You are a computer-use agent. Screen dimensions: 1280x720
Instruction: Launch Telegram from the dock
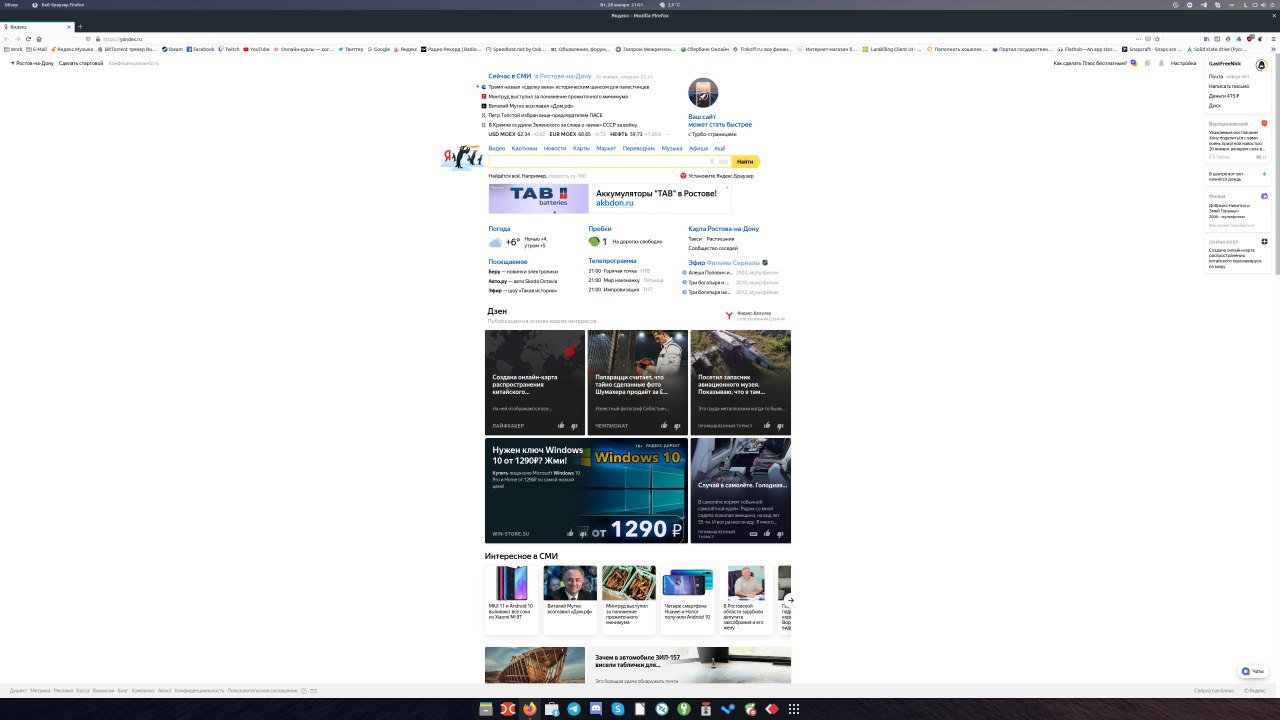(x=574, y=709)
